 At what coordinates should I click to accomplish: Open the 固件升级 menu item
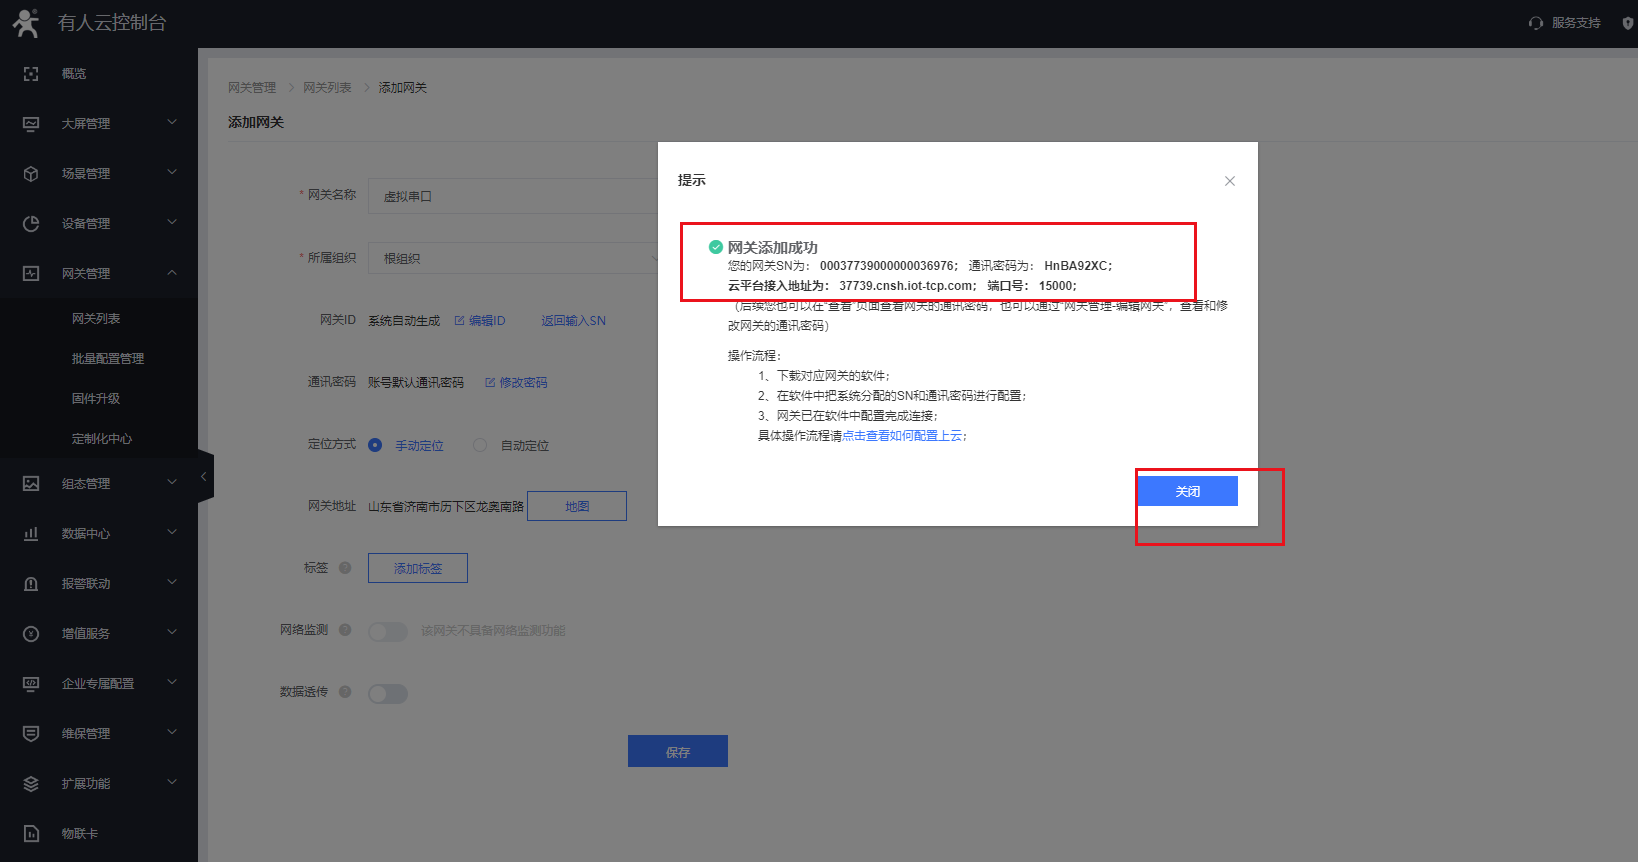point(96,399)
